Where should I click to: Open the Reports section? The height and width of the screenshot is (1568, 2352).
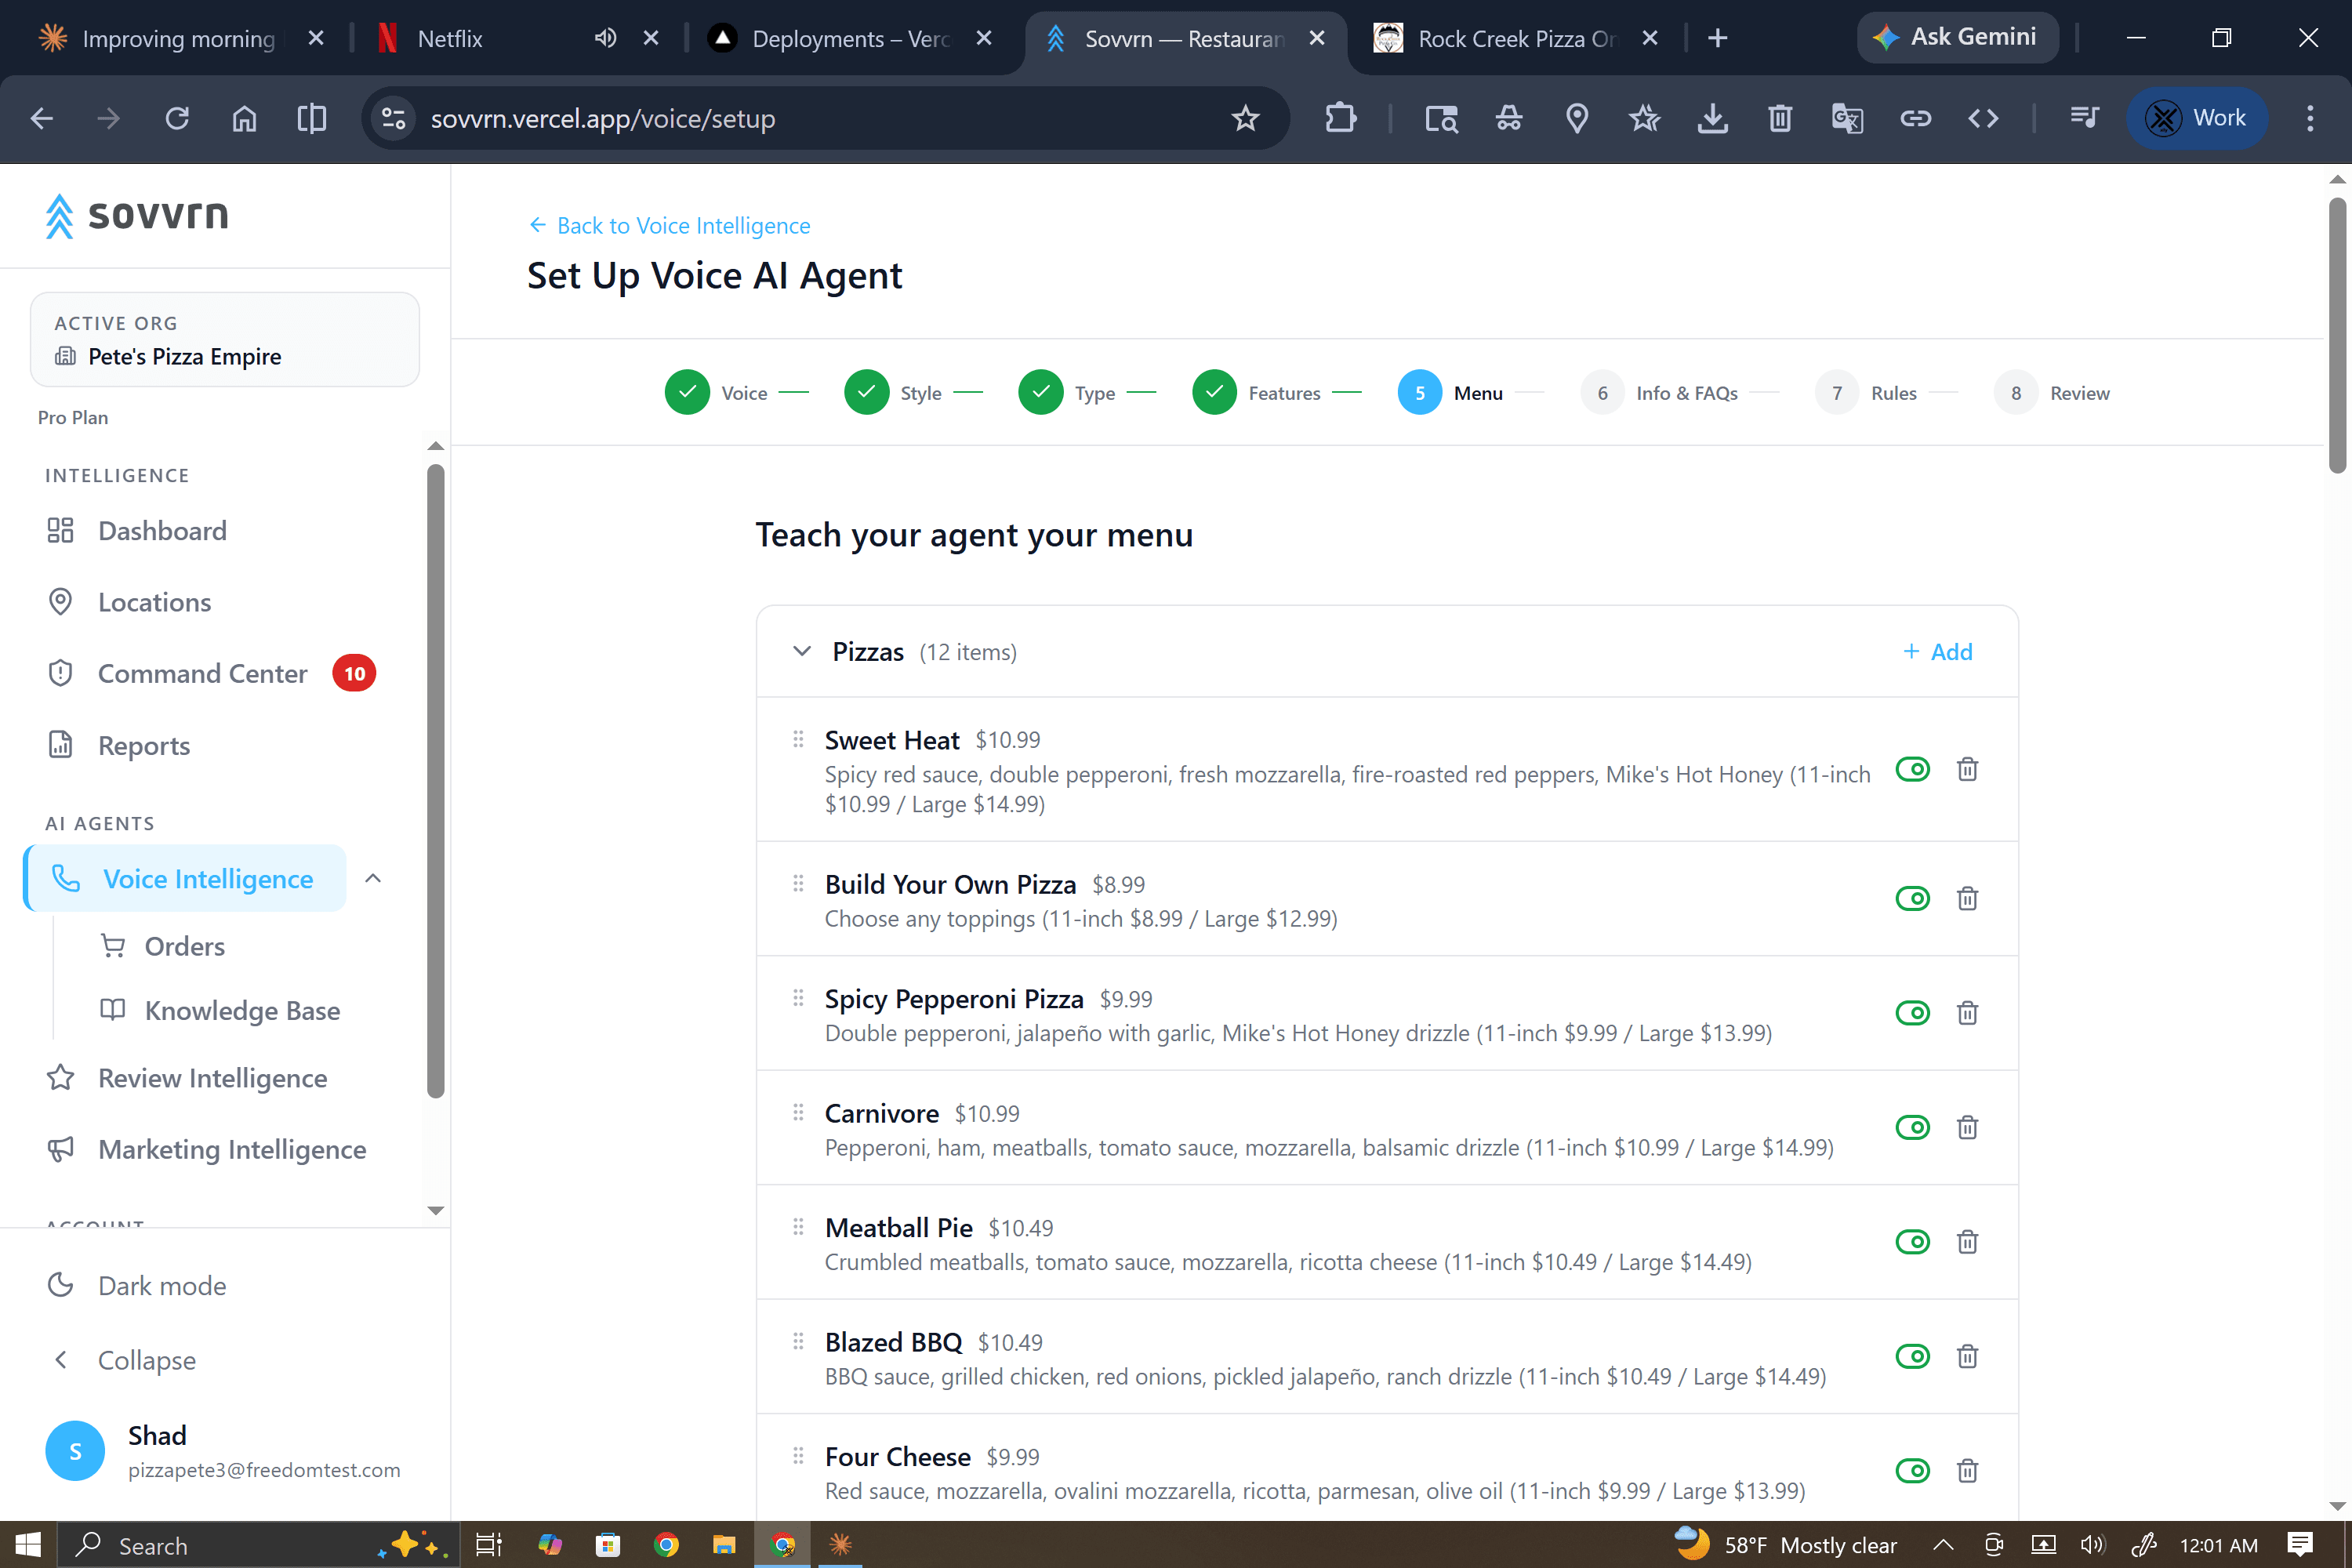click(144, 745)
